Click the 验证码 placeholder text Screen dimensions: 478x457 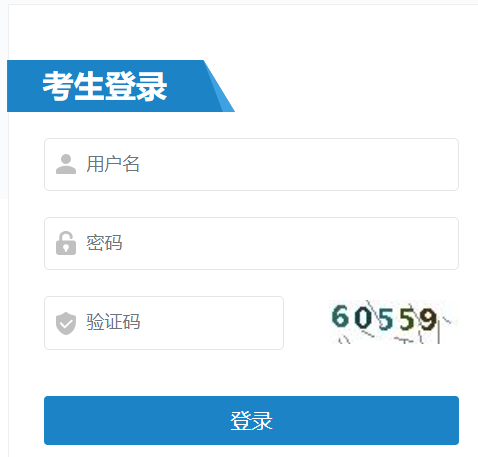click(x=113, y=322)
